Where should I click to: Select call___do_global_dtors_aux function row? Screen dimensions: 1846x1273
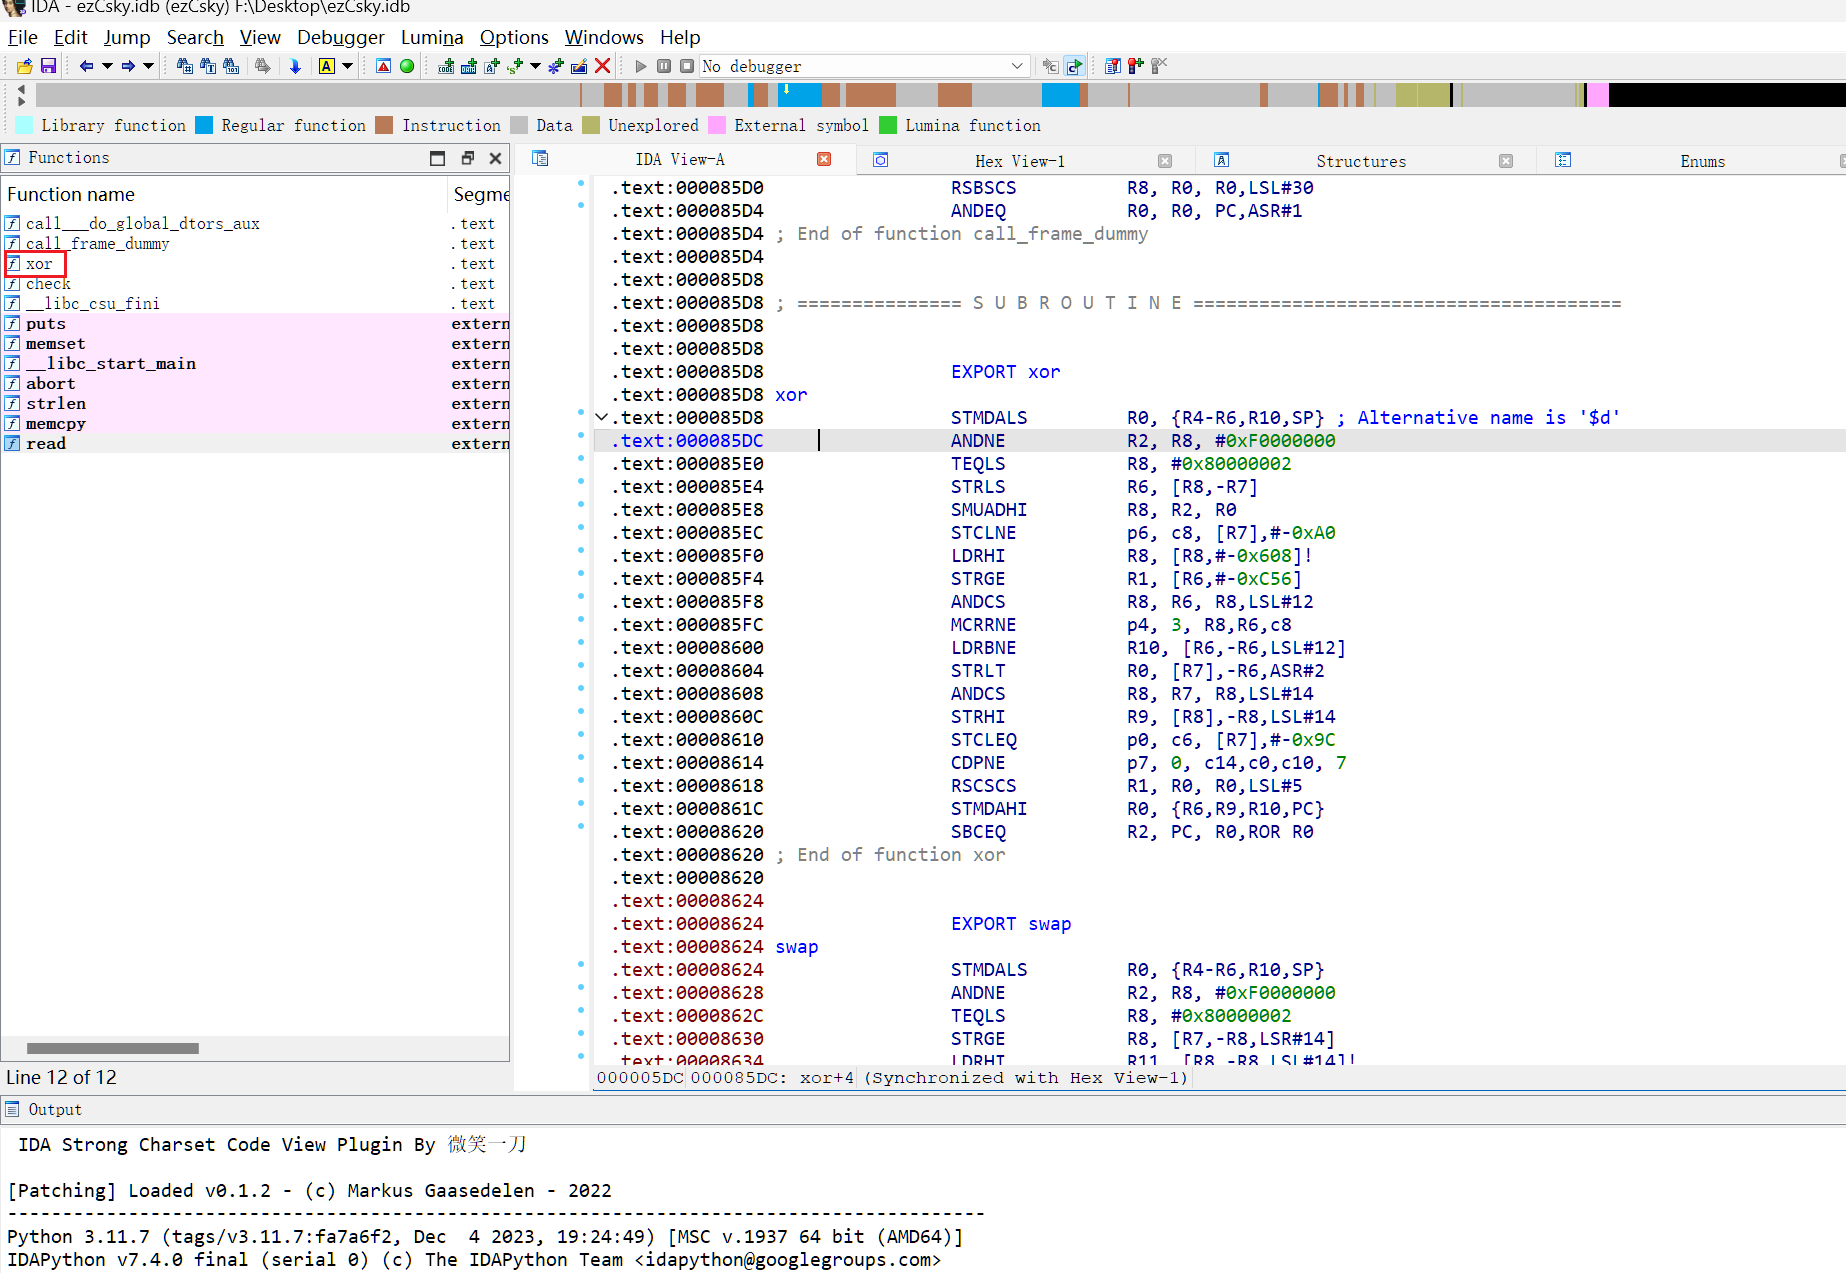click(255, 224)
